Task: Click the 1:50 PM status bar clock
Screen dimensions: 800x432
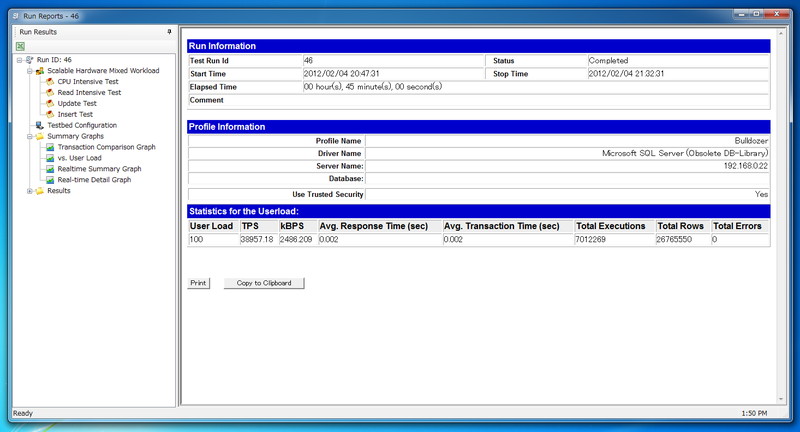Action: (754, 413)
